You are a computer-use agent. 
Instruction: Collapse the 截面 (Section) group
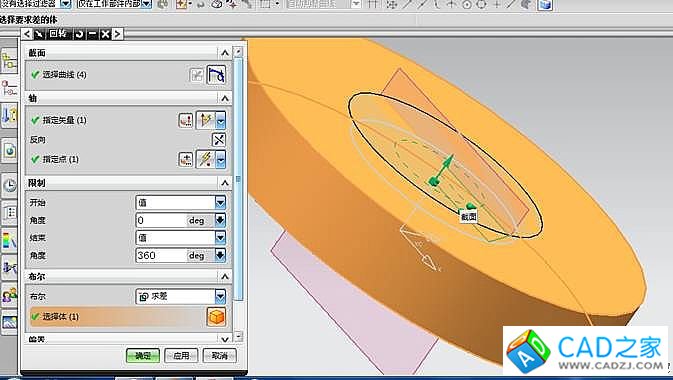pos(224,53)
